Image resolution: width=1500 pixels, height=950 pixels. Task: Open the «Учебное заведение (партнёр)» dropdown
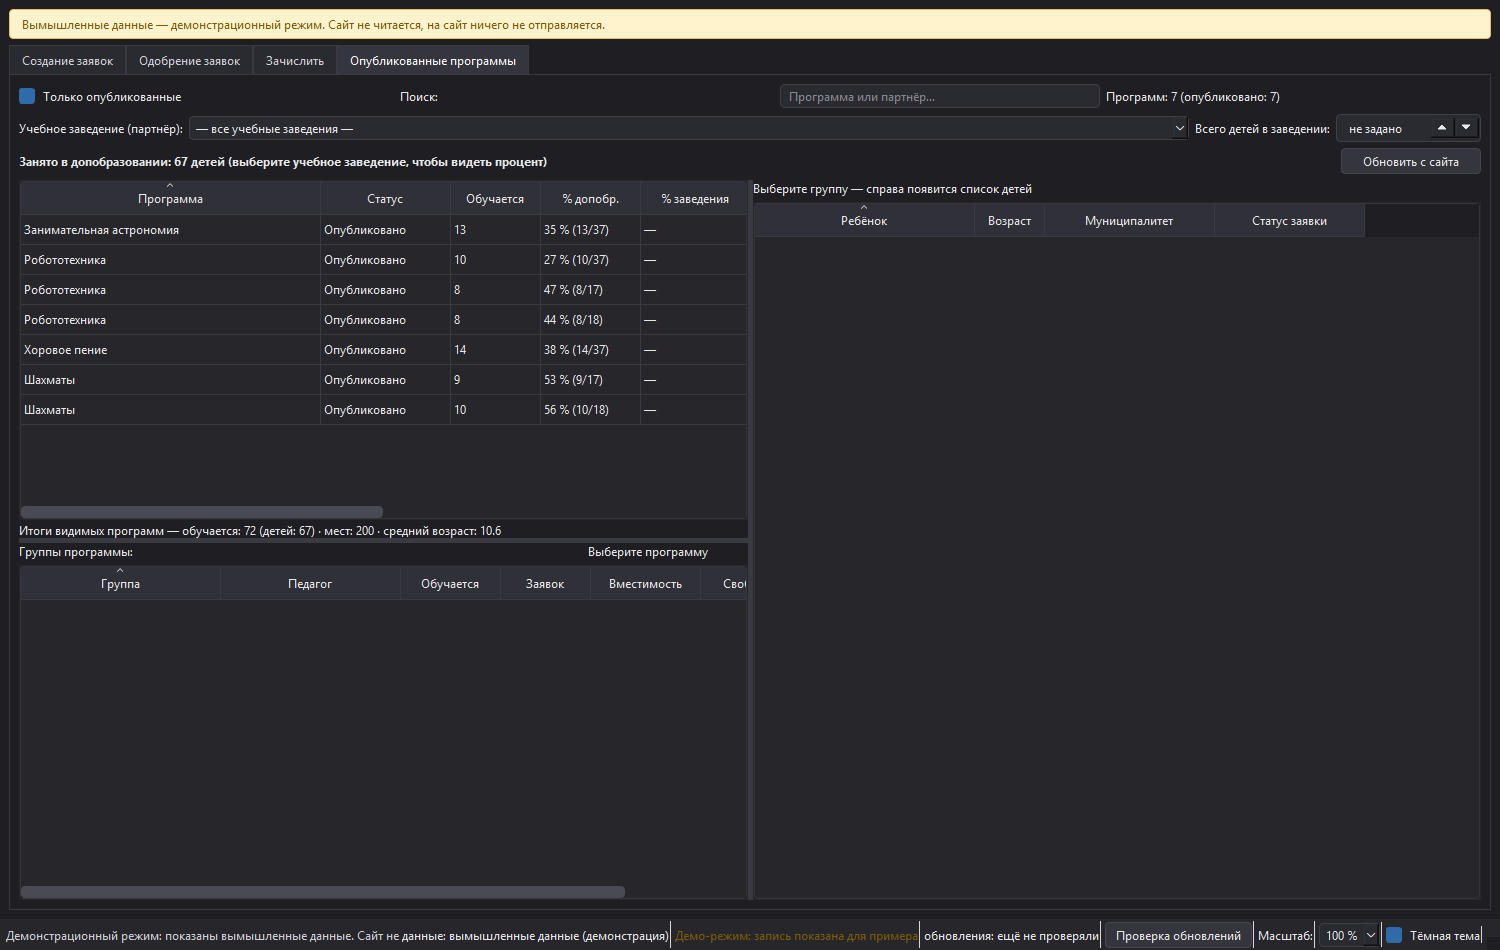coord(688,129)
